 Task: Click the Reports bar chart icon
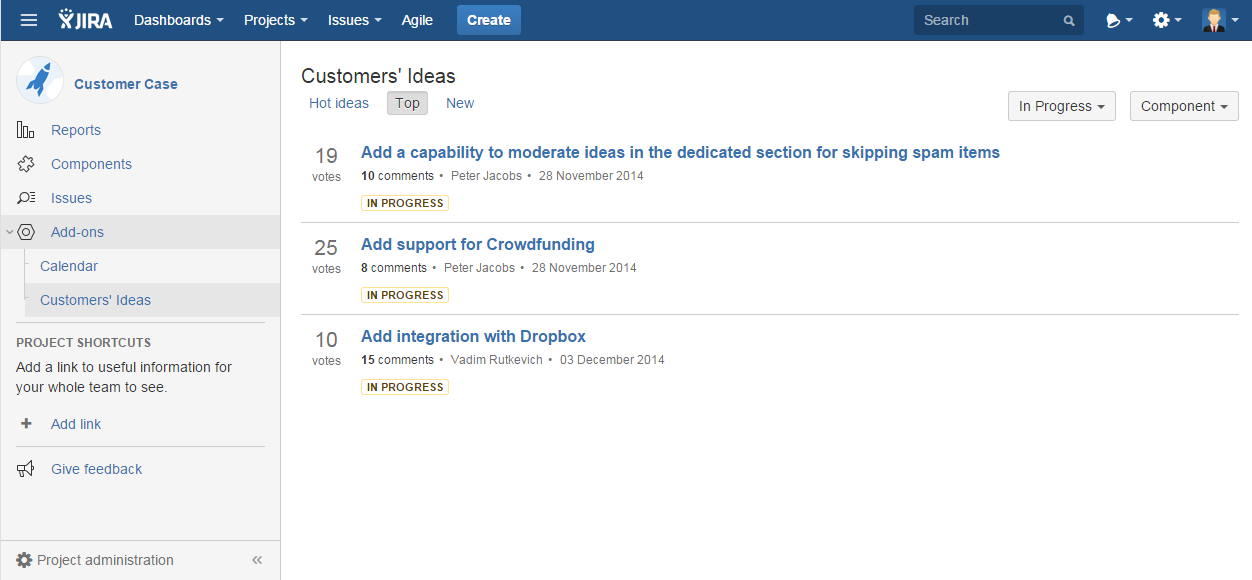(x=26, y=130)
